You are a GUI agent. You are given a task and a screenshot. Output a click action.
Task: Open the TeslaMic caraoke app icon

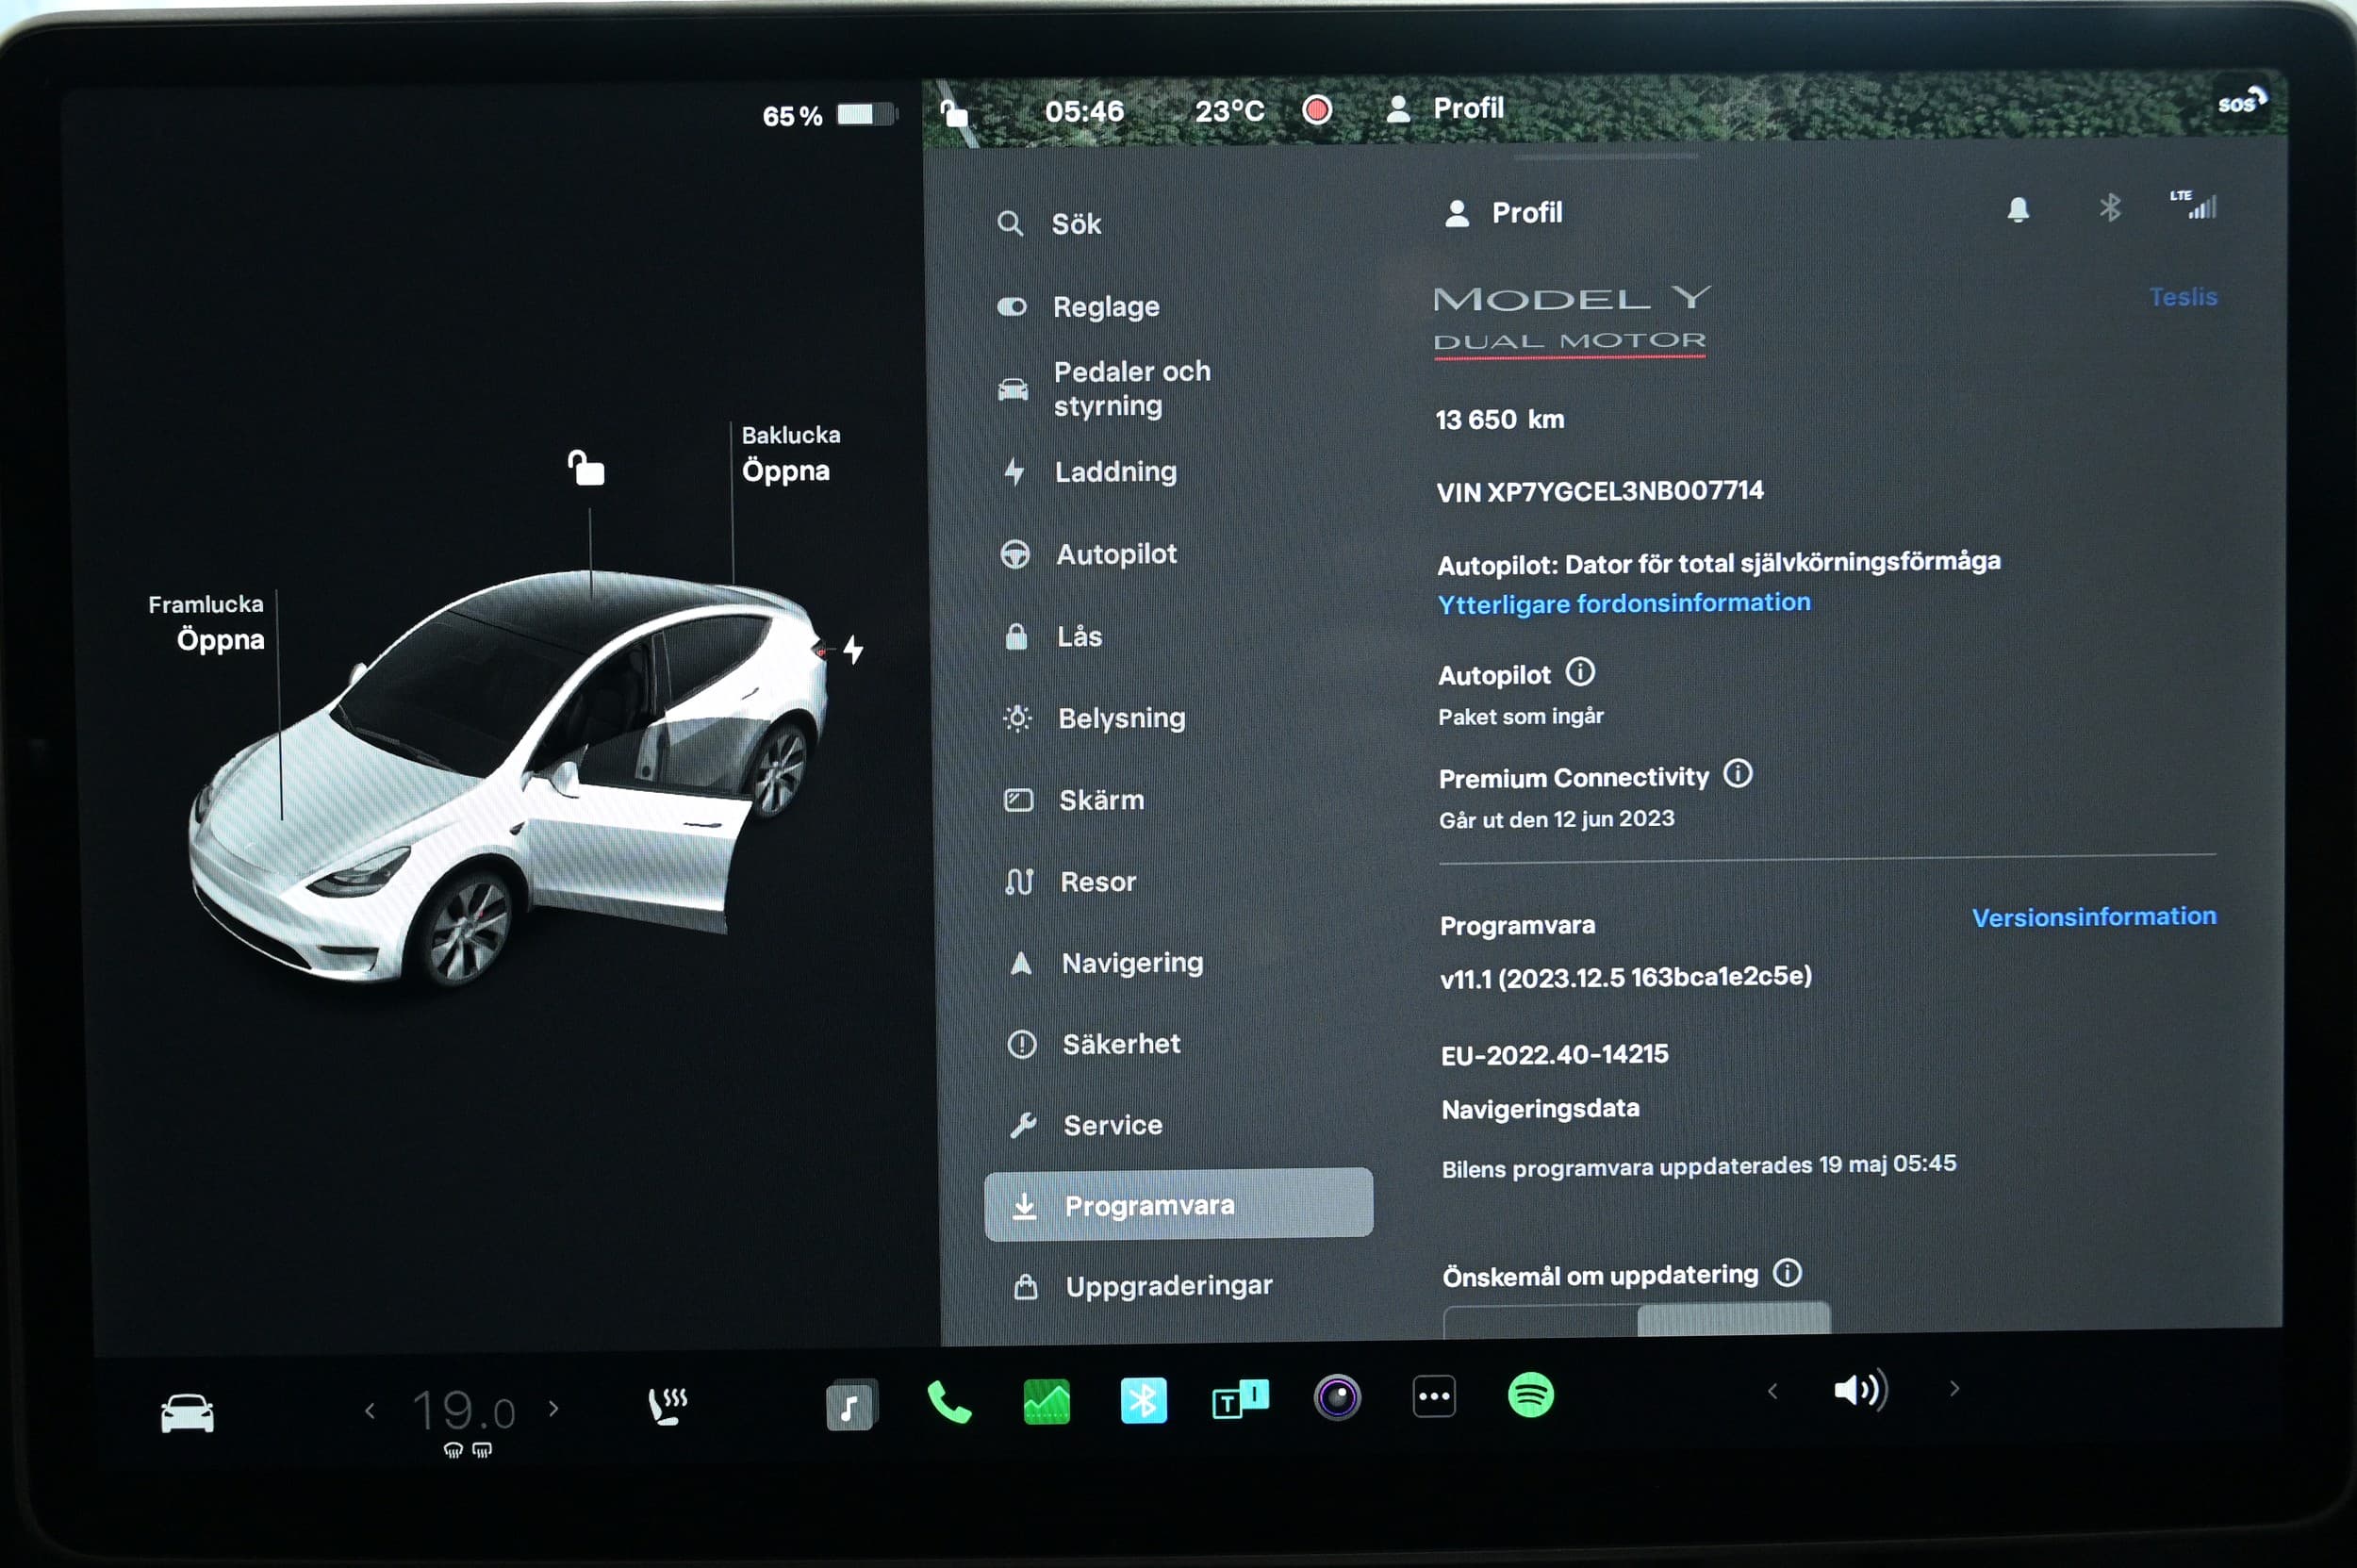pos(1239,1398)
